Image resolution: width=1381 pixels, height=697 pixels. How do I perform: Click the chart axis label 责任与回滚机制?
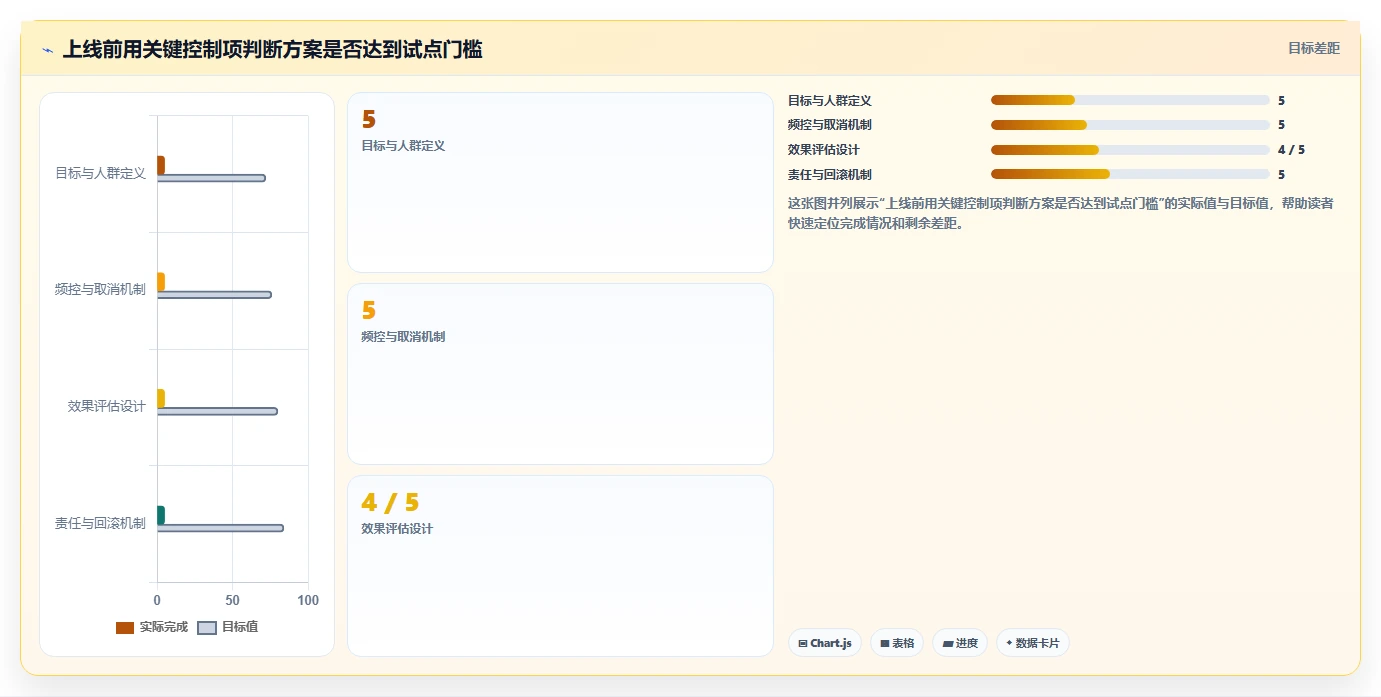tap(100, 523)
